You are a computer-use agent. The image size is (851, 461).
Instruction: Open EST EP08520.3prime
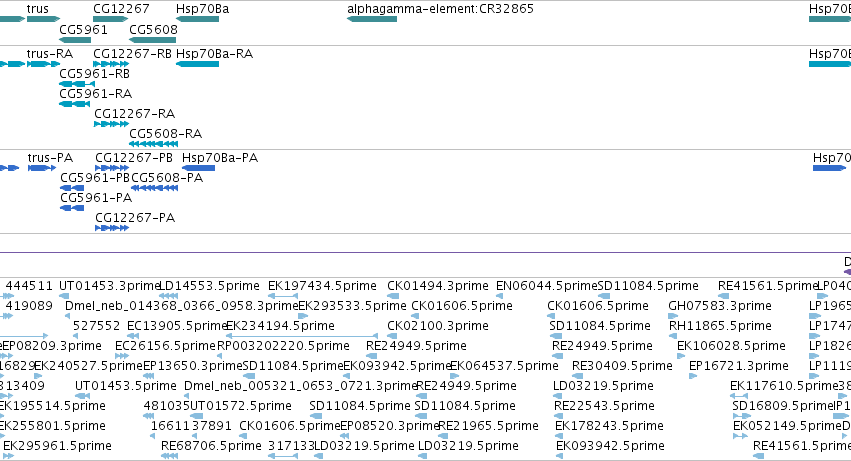pos(389,427)
